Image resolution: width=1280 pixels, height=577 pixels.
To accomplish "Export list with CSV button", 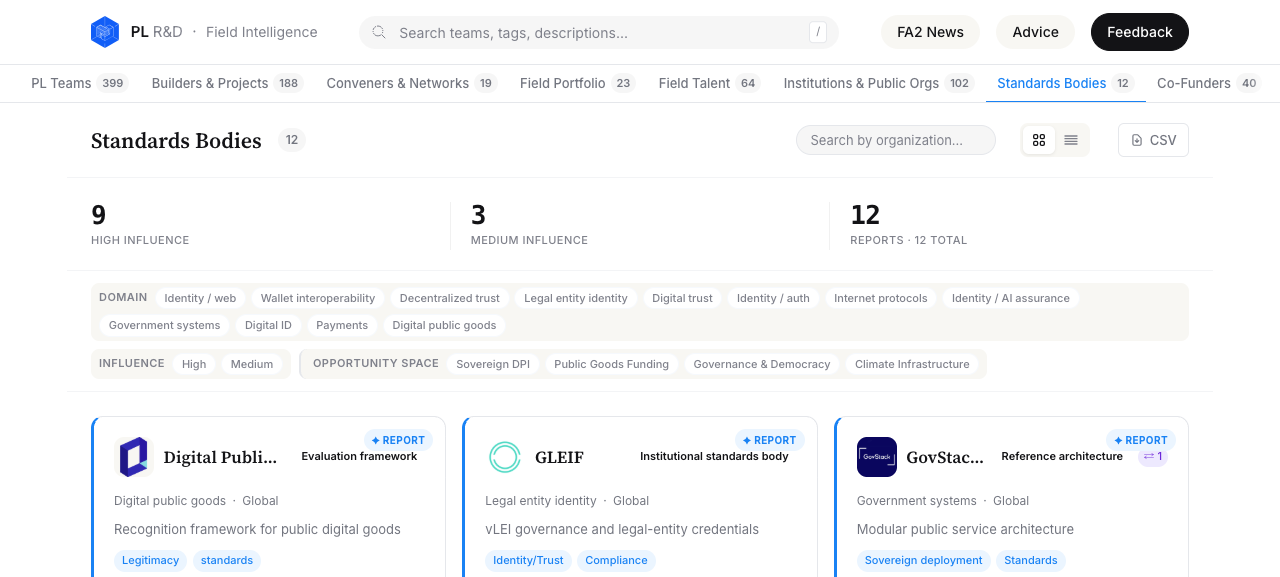I will point(1153,140).
